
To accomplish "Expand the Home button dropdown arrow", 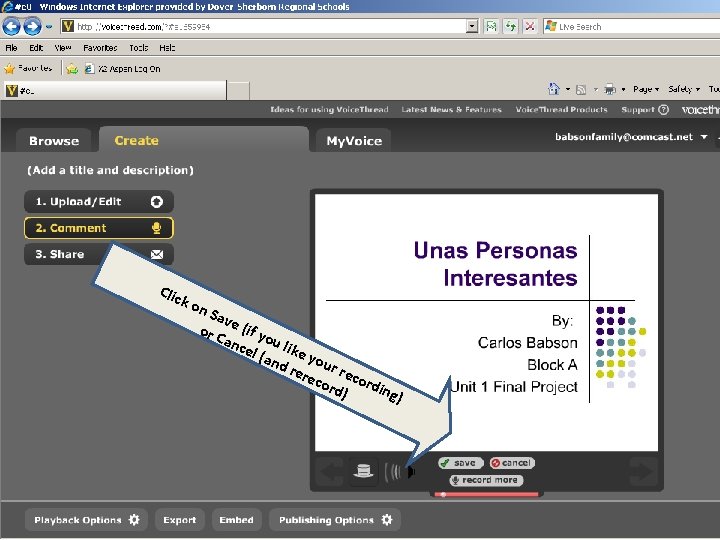I will click(568, 90).
